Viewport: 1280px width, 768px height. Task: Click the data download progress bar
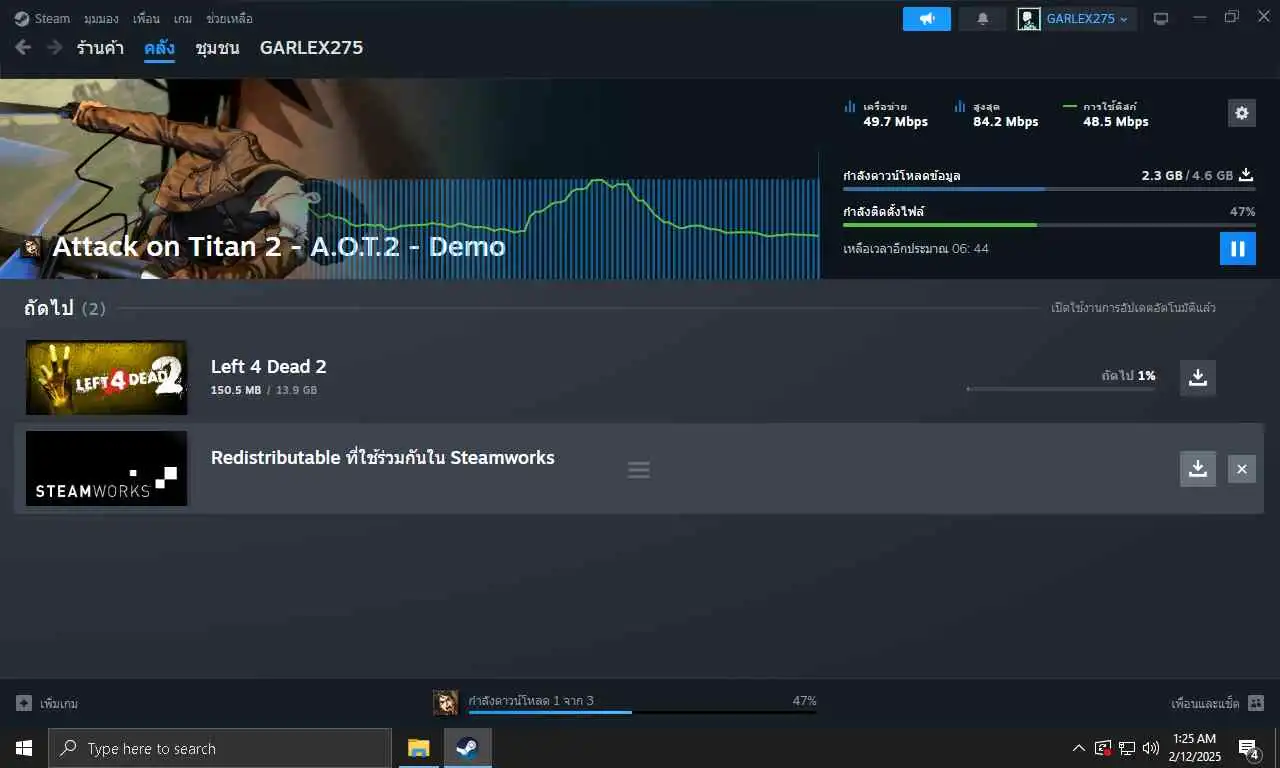pos(1049,189)
